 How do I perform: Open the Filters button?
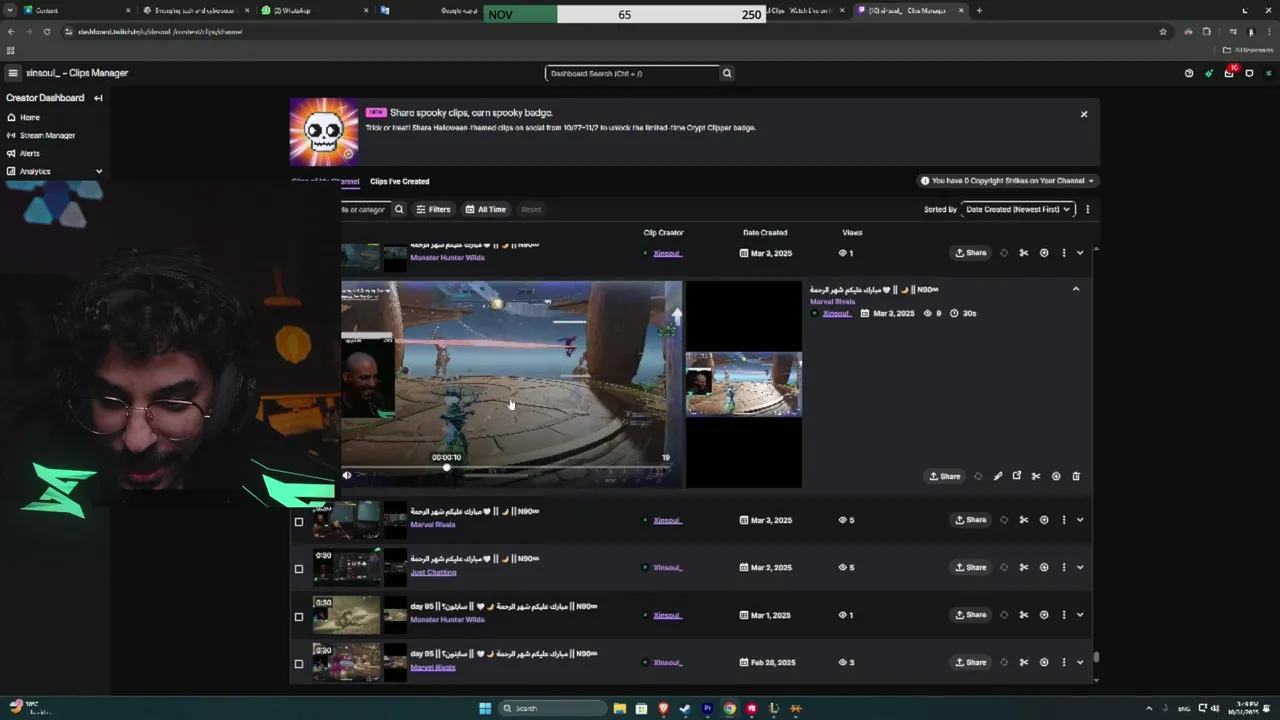point(433,209)
